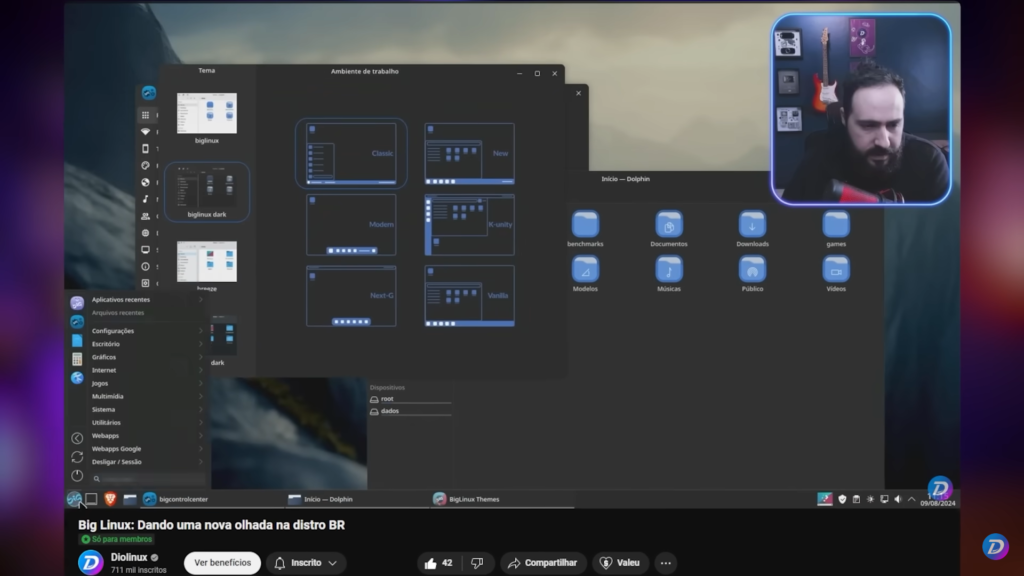1024x576 pixels.
Task: Click the control center palette appearance icon
Action: [x=146, y=166]
